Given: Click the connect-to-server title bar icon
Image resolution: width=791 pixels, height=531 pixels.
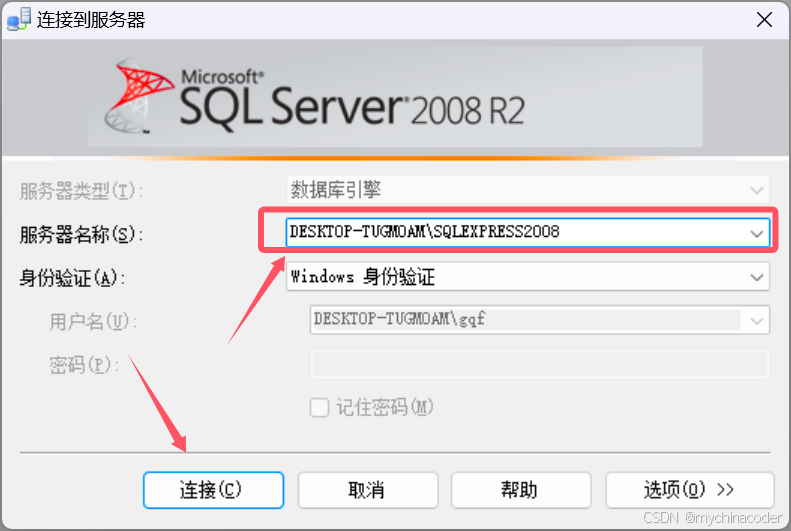Looking at the screenshot, I should (19, 19).
